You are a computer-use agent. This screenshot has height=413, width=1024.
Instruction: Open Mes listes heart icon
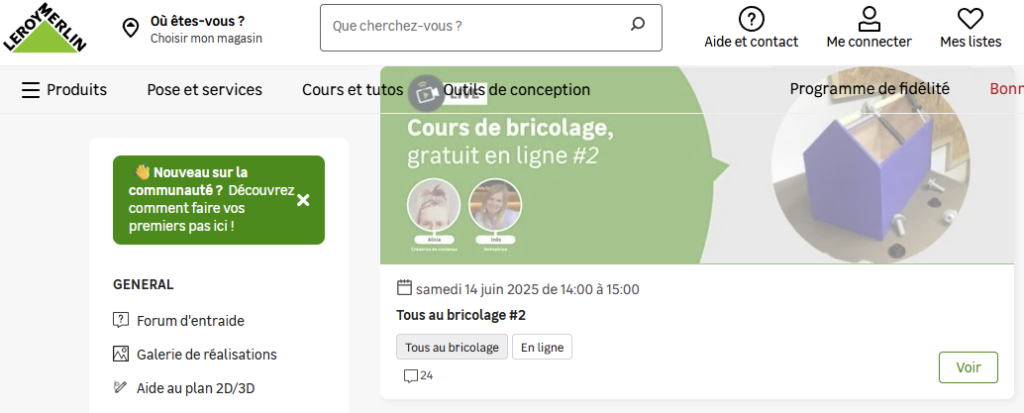coord(970,19)
